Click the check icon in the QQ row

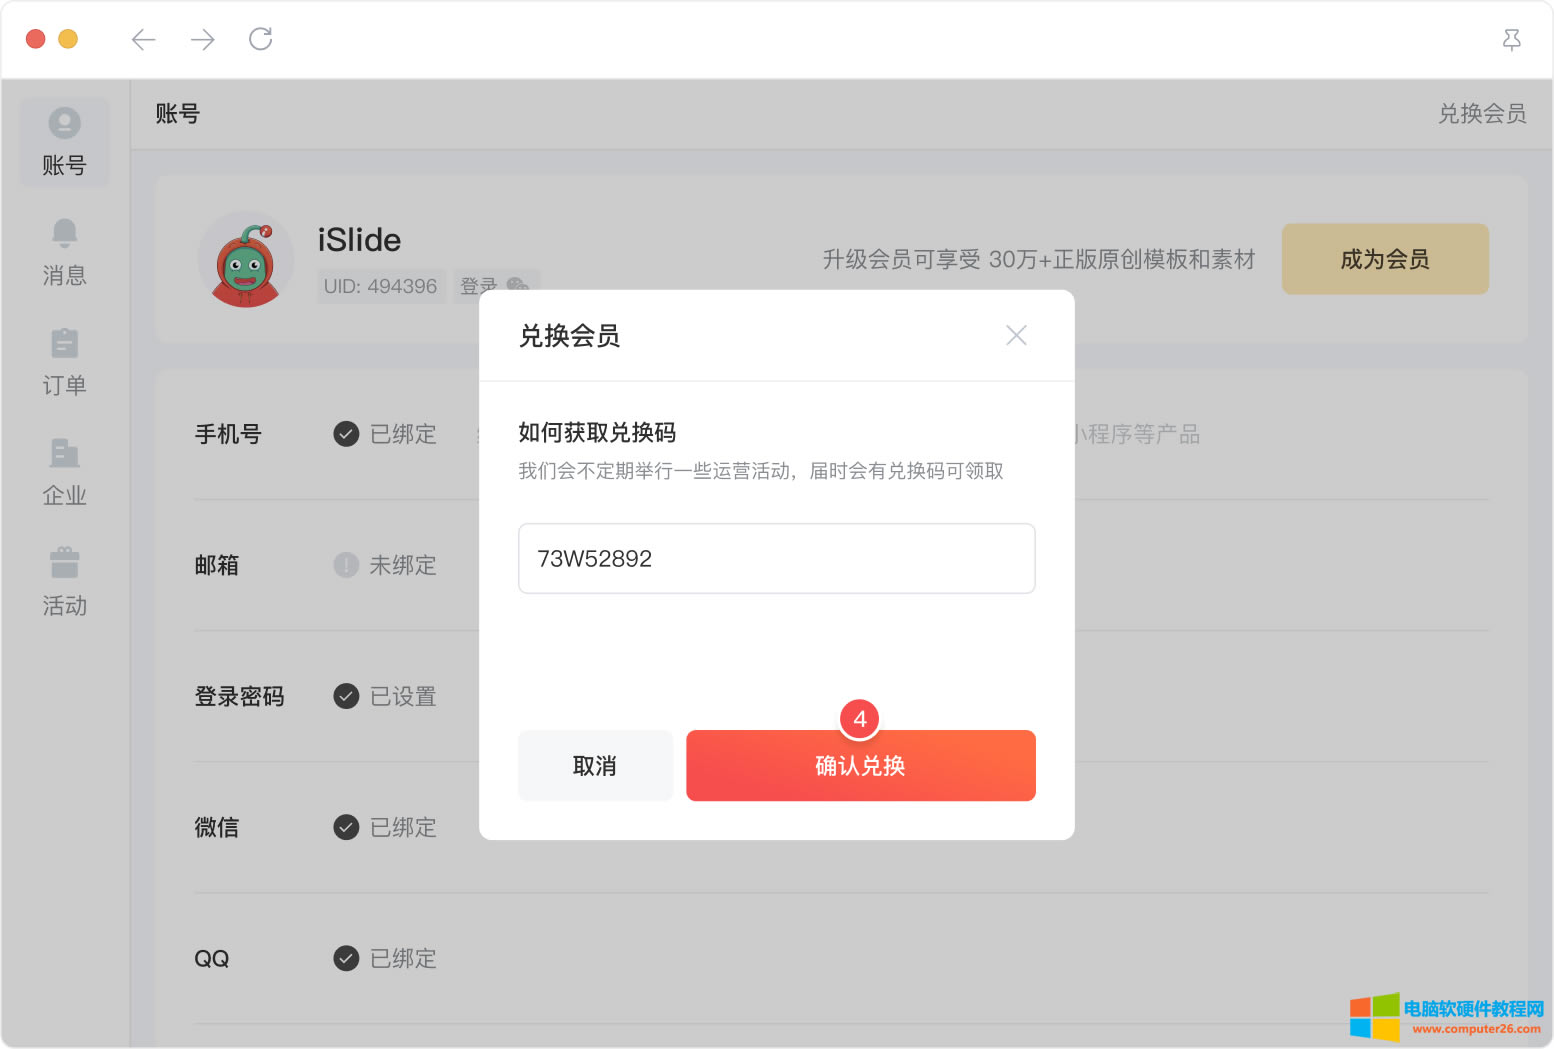click(346, 958)
